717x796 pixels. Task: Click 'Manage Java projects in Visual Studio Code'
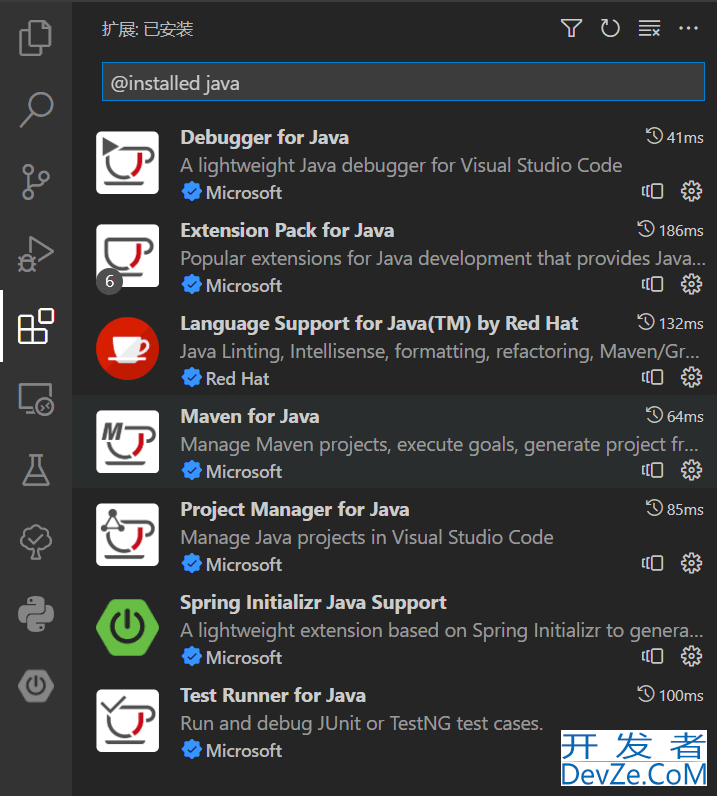click(367, 538)
